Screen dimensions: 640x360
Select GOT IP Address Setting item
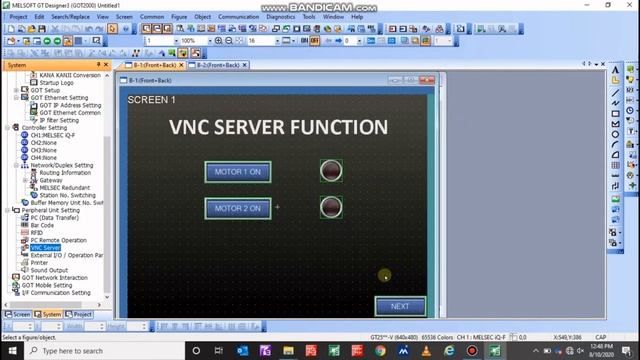pyautogui.click(x=70, y=105)
